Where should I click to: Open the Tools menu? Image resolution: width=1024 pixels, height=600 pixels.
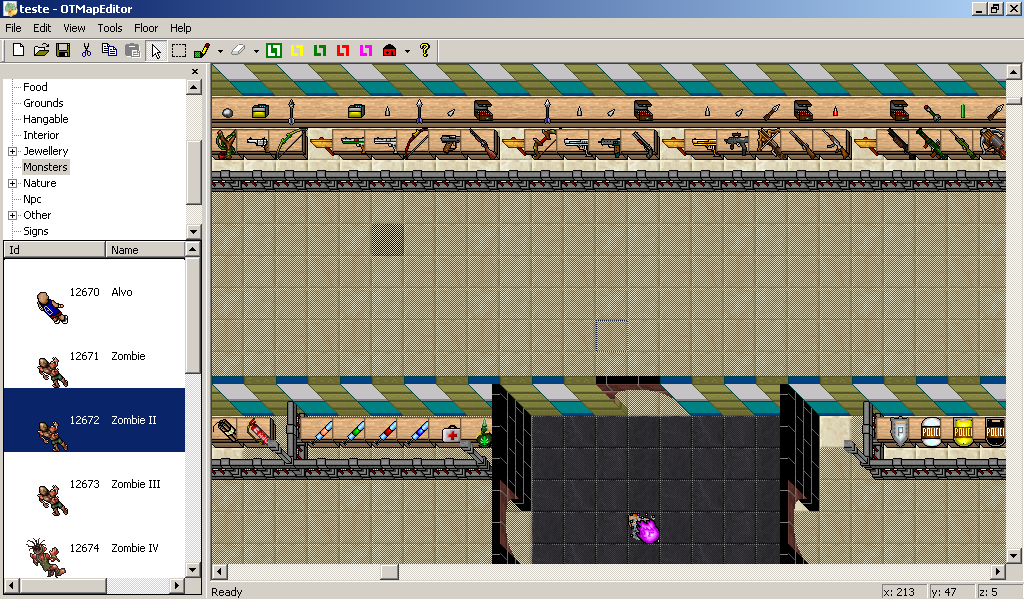[110, 28]
